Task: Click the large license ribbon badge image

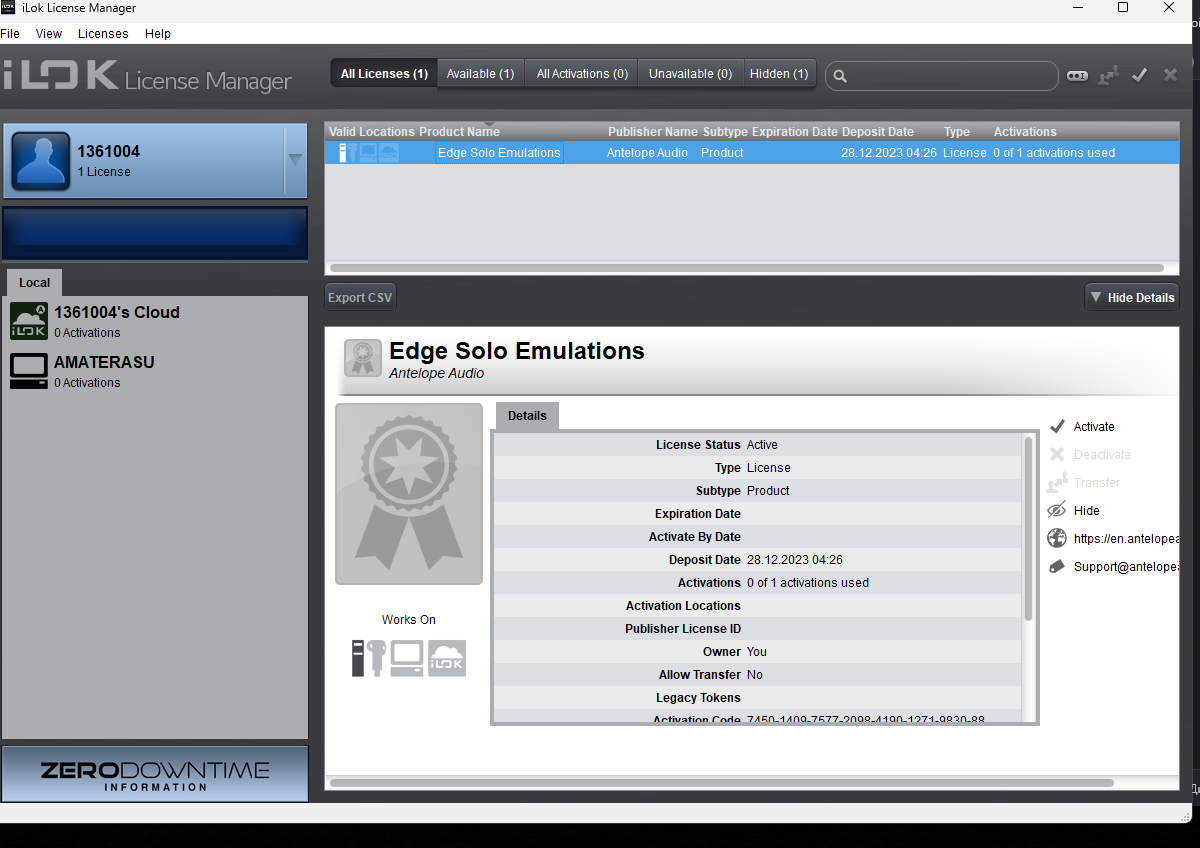Action: click(409, 494)
